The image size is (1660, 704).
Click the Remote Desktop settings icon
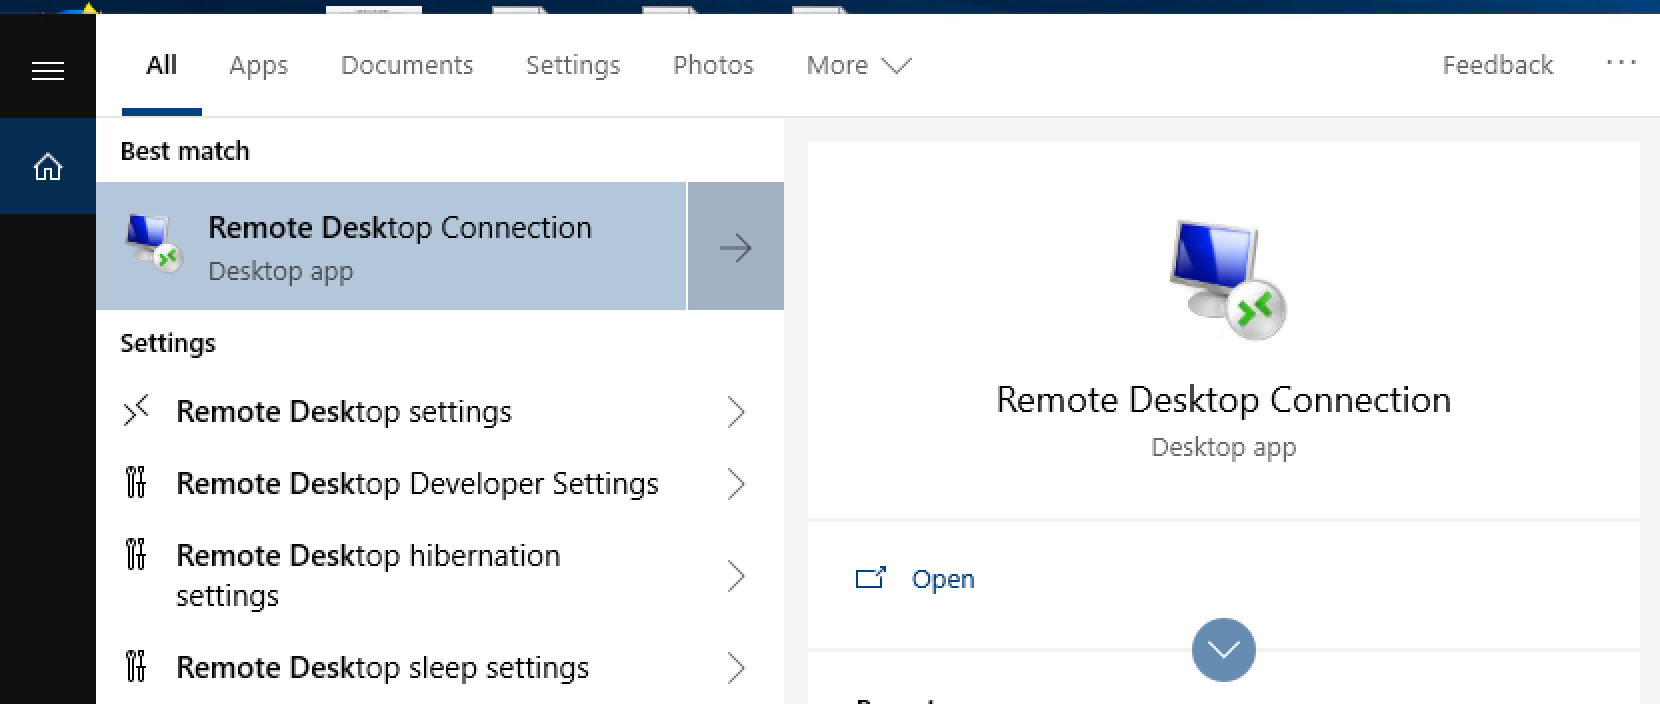(x=136, y=411)
